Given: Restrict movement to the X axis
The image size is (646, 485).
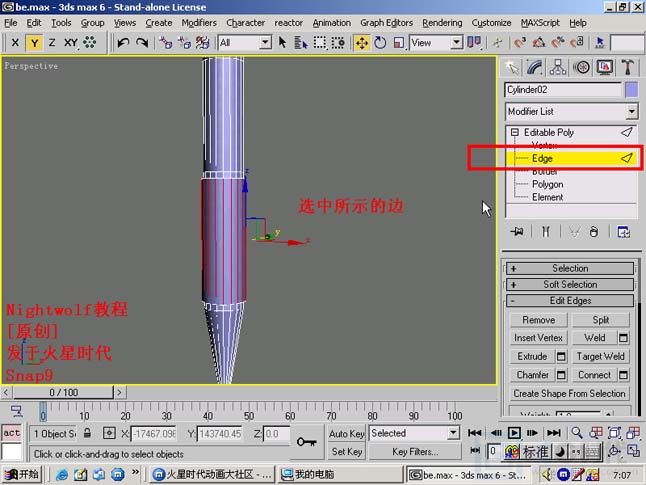Looking at the screenshot, I should (15, 42).
